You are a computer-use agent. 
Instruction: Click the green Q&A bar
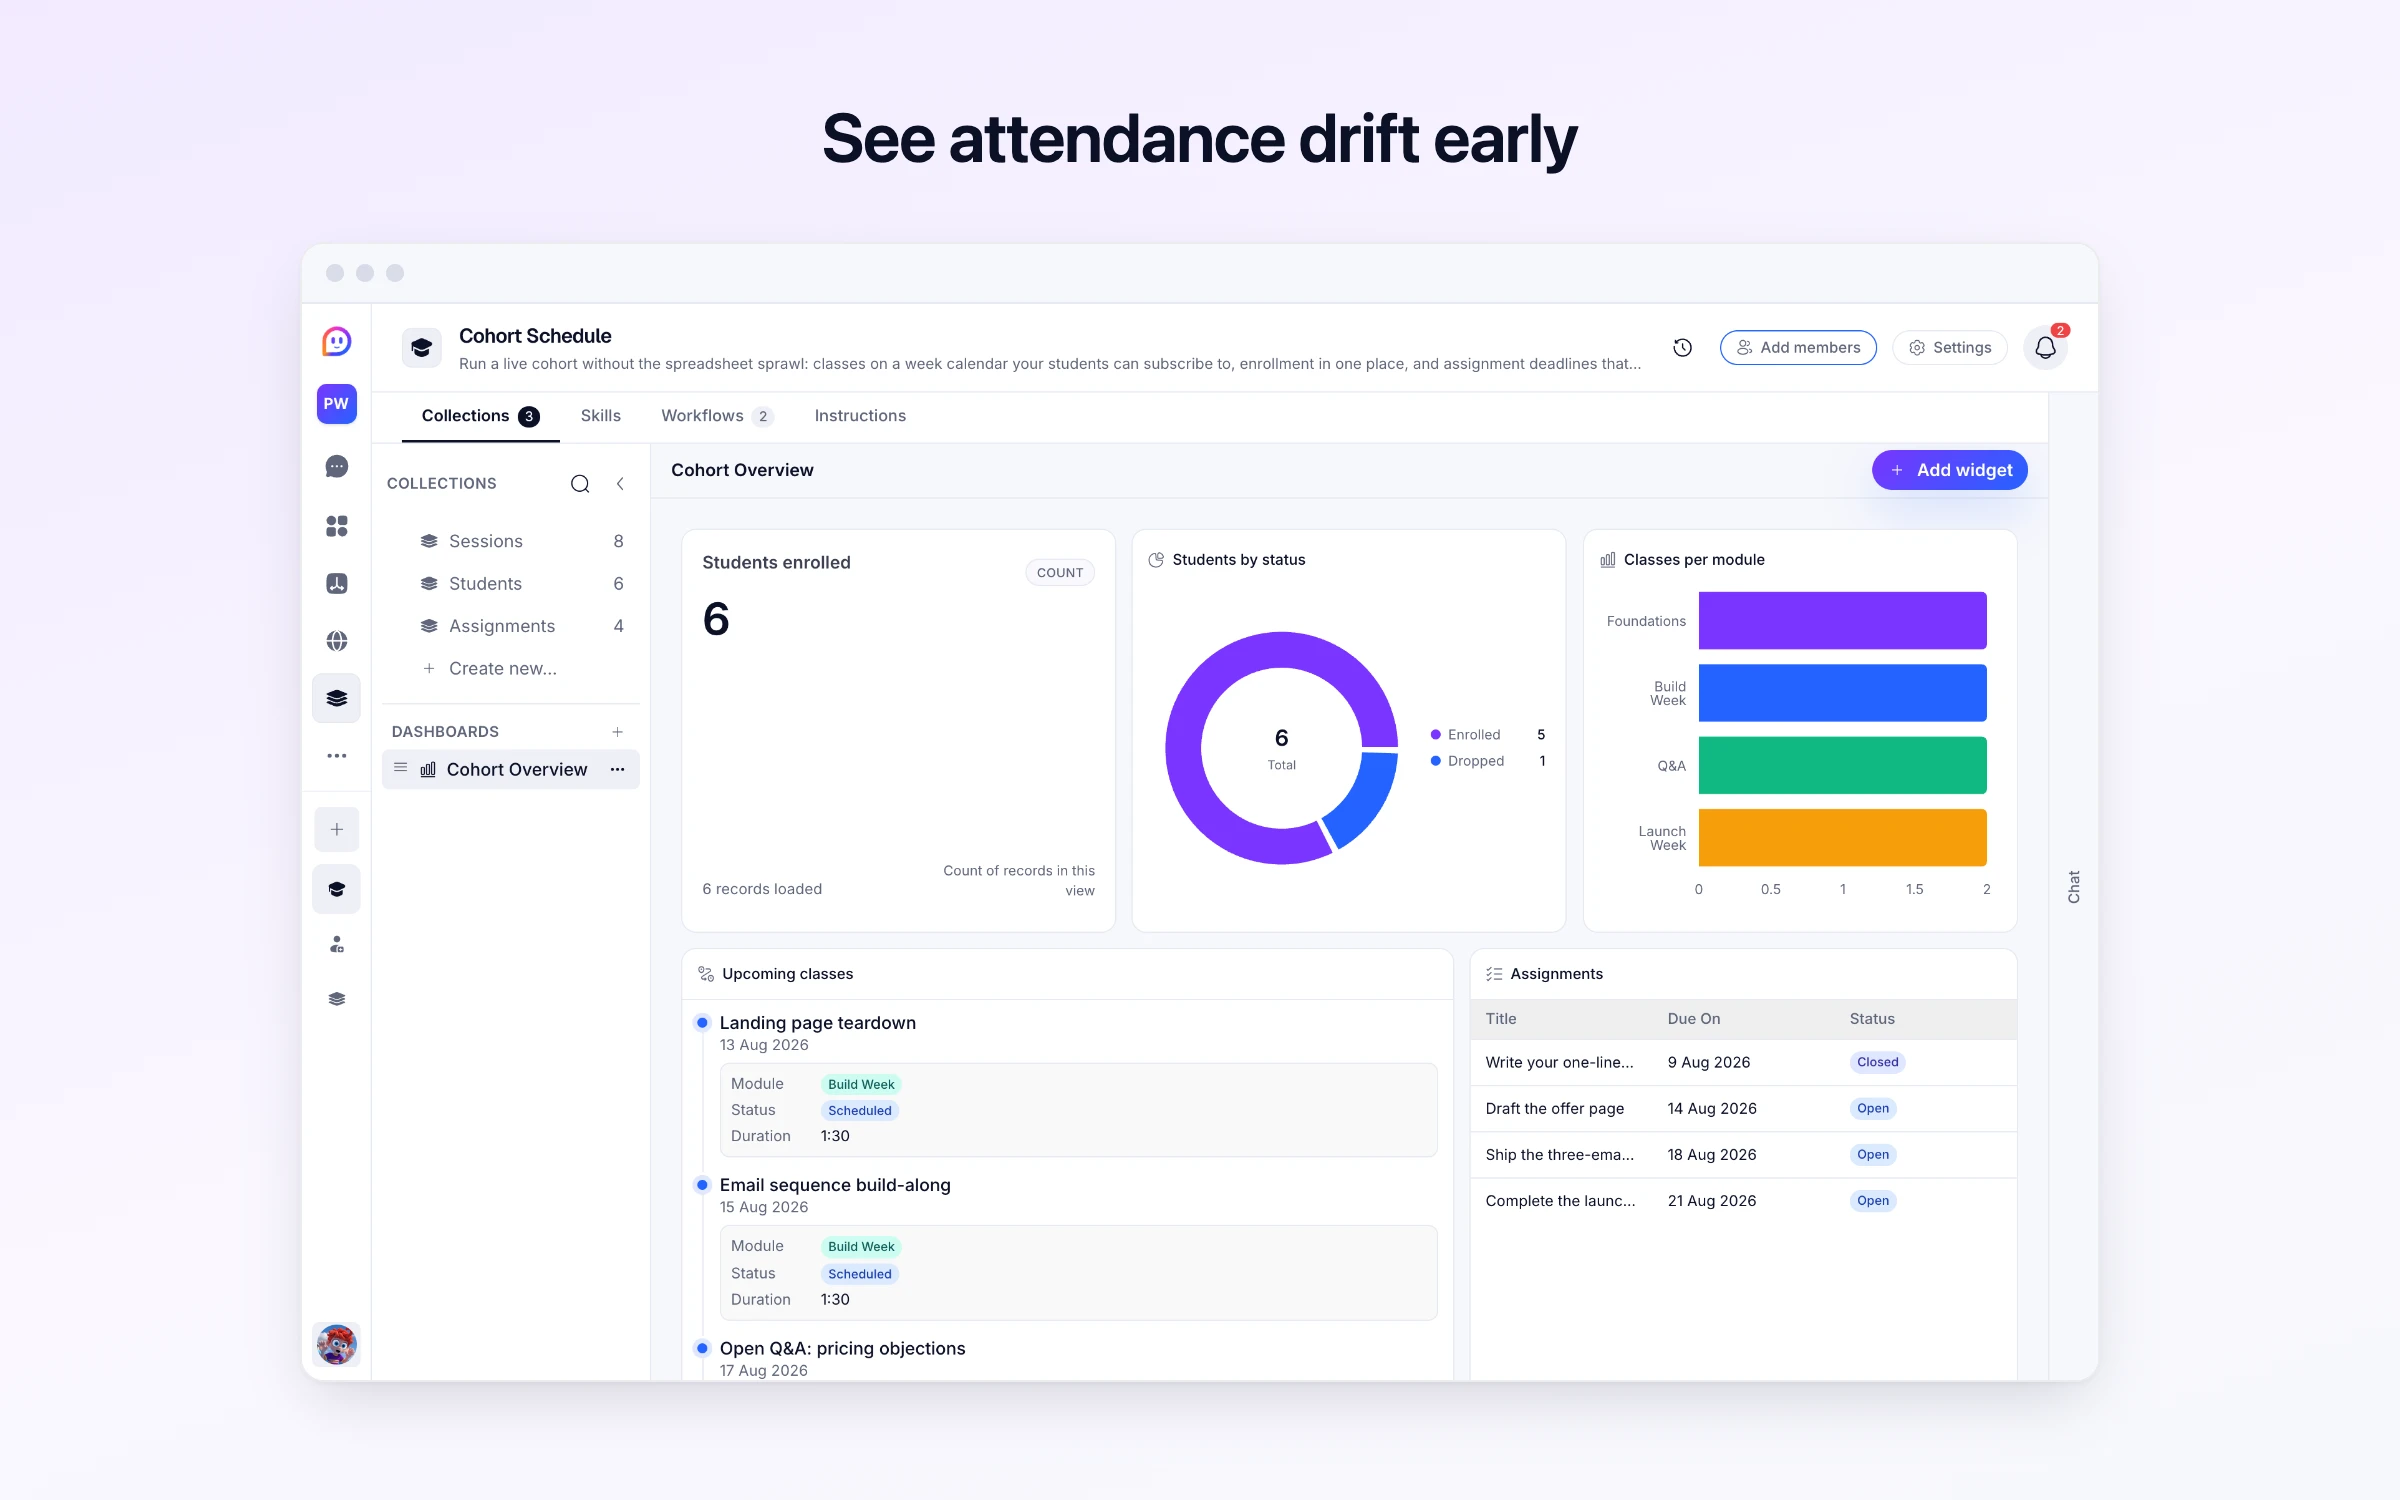pos(1842,765)
